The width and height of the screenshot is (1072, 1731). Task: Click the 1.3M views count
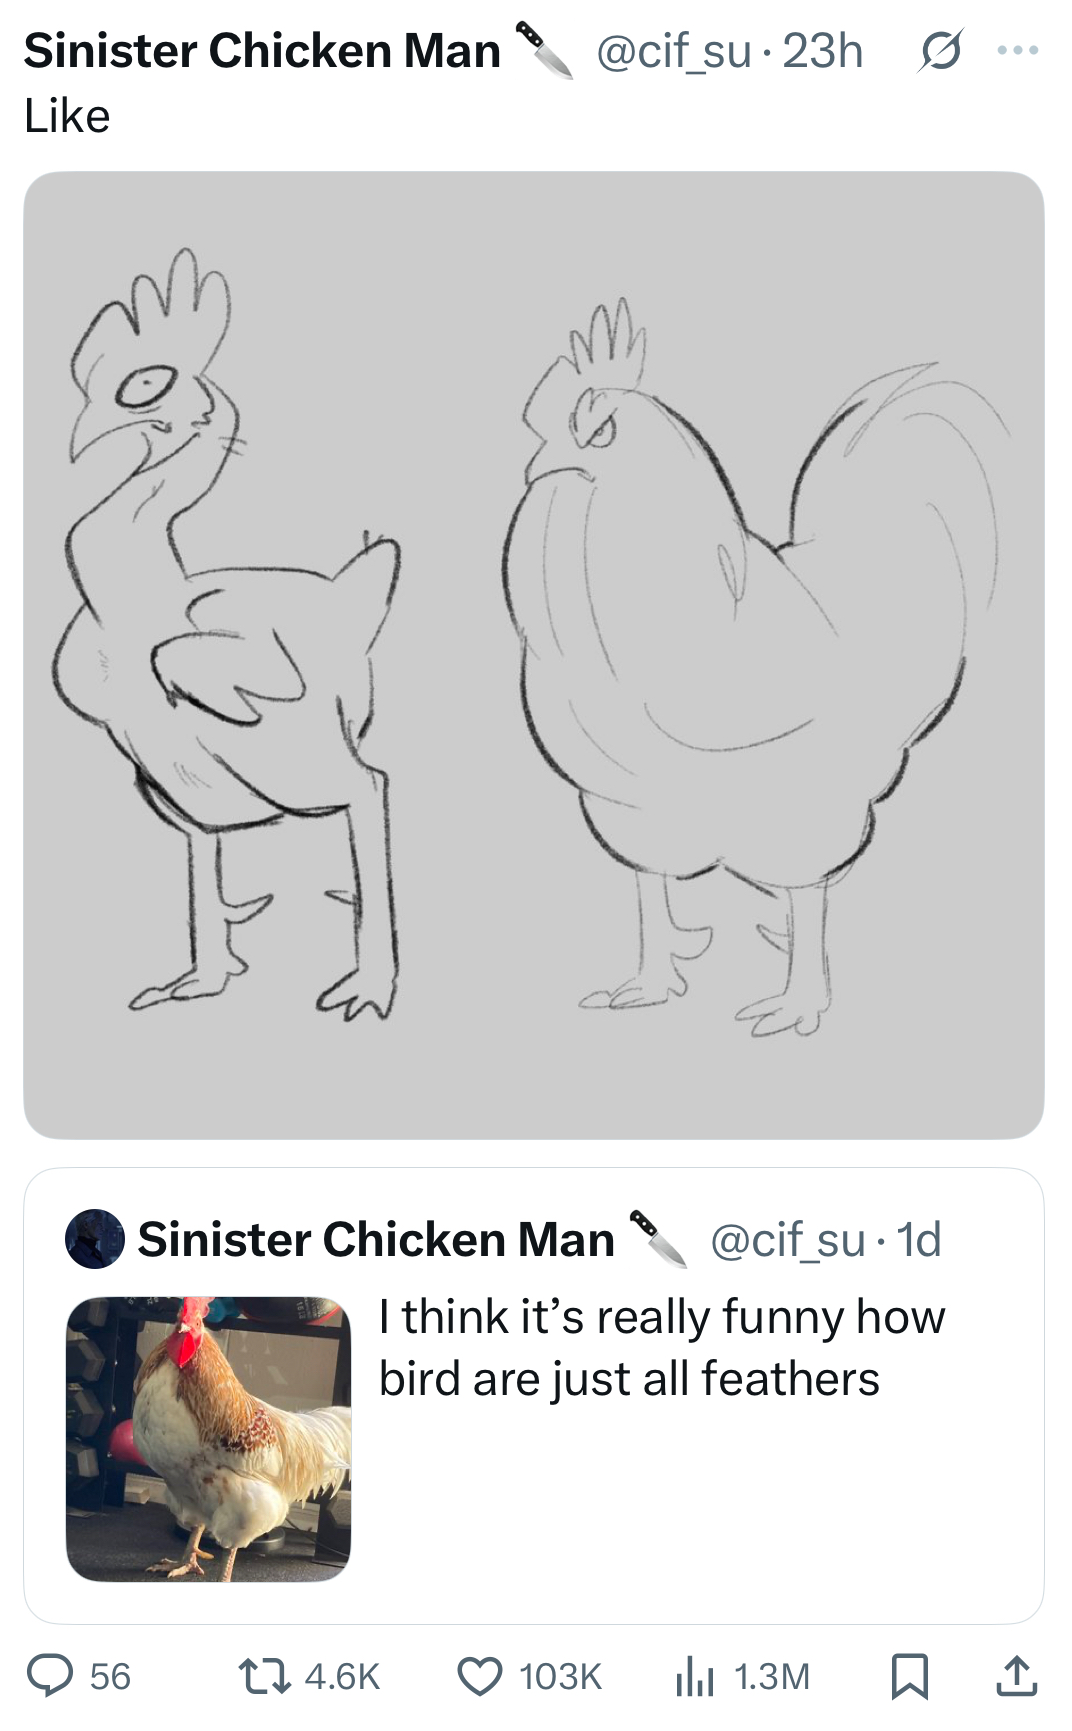pos(772,1677)
